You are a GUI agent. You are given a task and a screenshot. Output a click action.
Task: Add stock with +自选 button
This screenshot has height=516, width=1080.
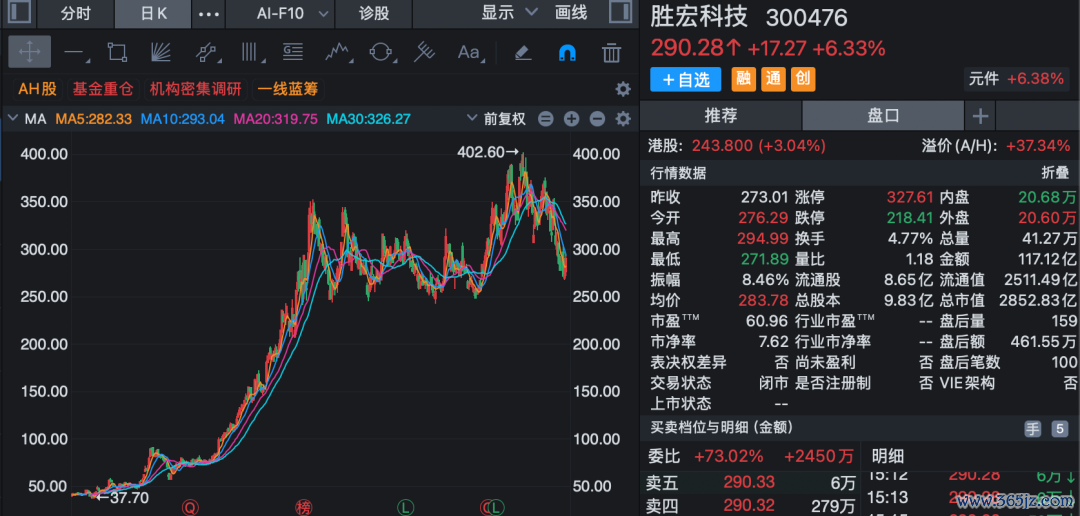pyautogui.click(x=685, y=80)
